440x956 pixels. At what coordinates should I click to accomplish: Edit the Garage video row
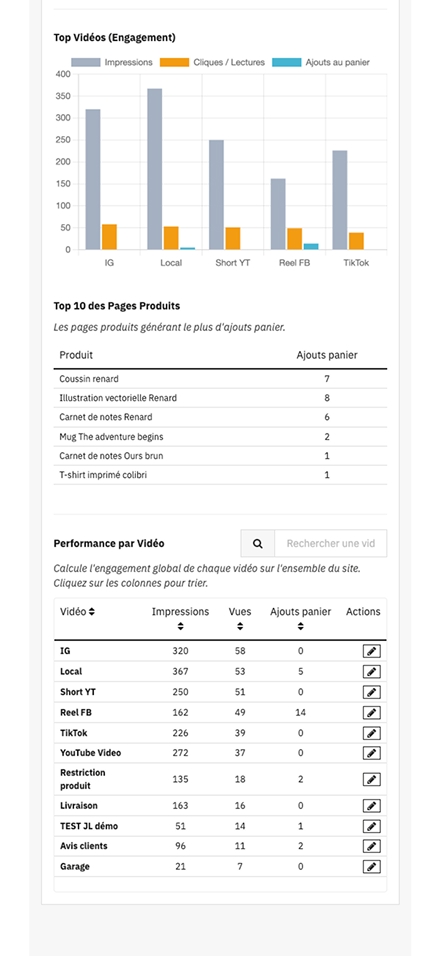pyautogui.click(x=371, y=866)
